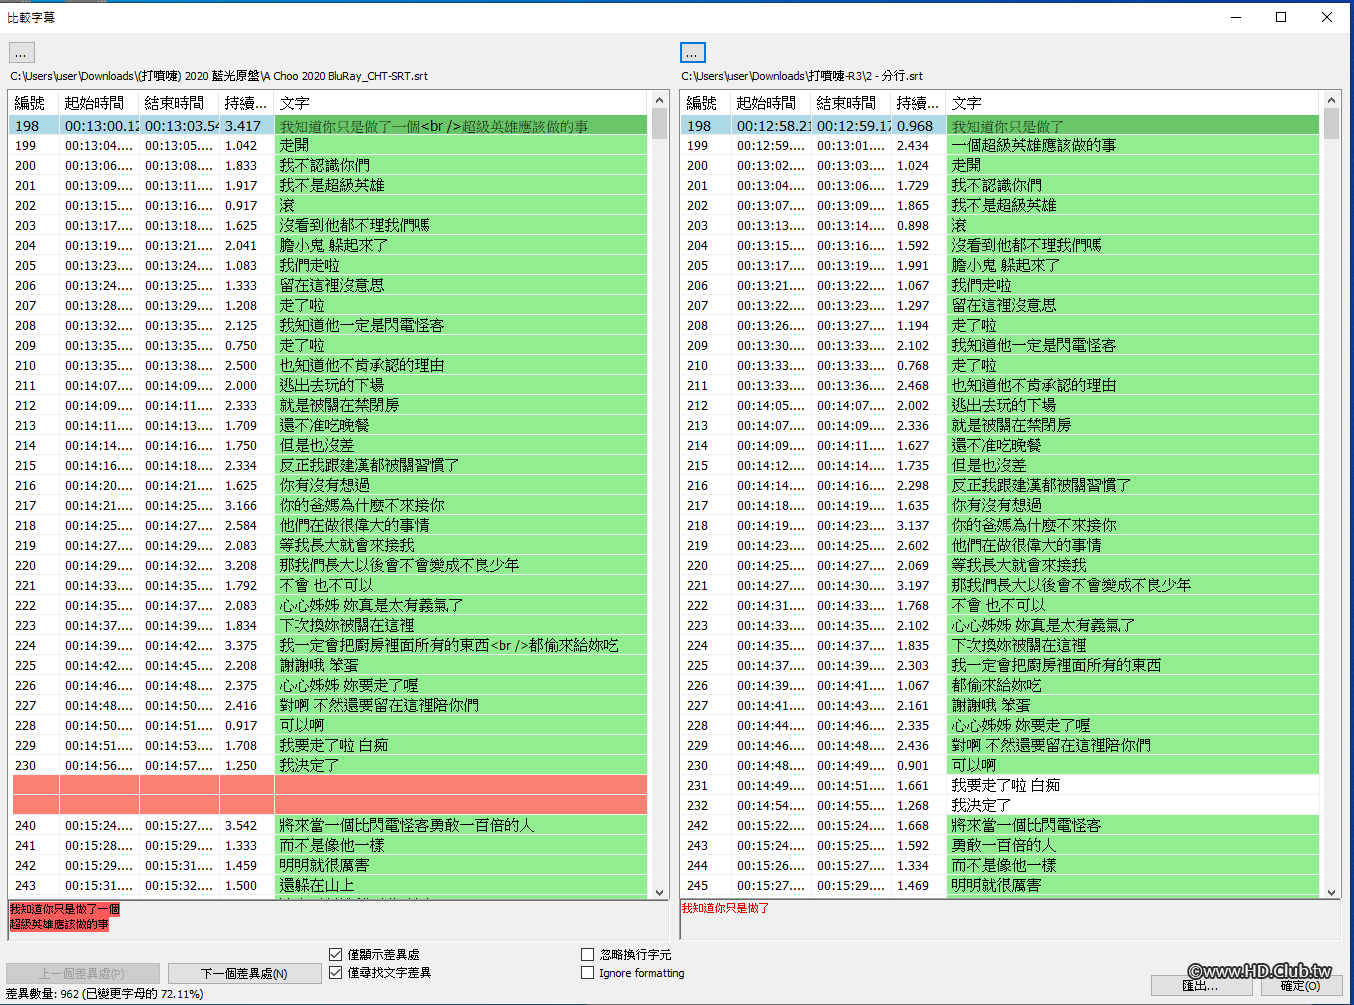This screenshot has width=1354, height=1005.
Task: Enable the Ignore formatting option
Action: [588, 972]
